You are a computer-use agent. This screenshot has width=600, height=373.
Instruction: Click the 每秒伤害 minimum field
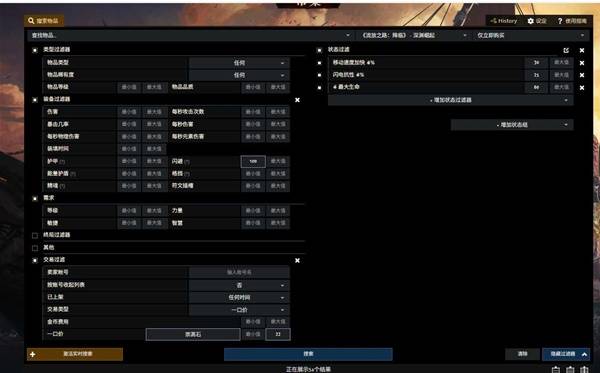[253, 124]
